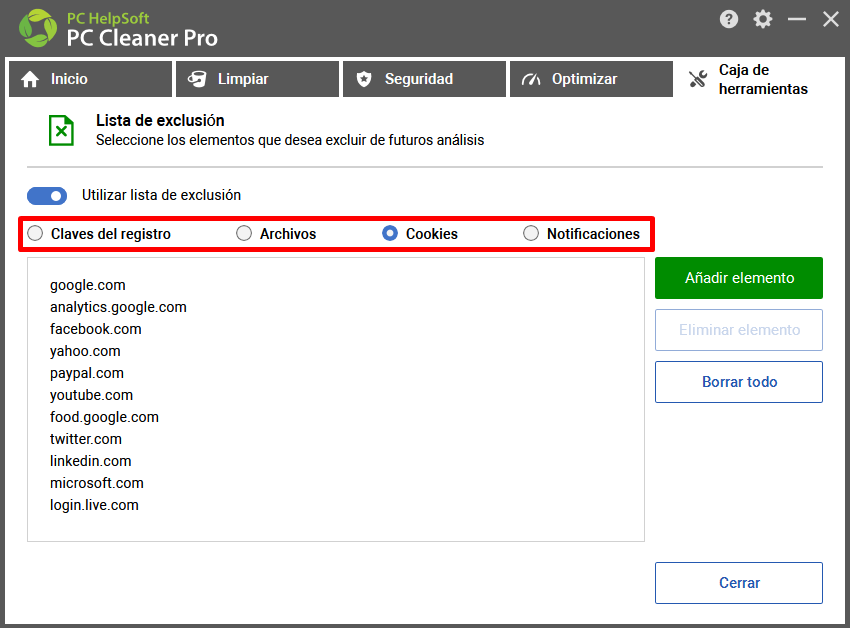Screen dimensions: 850x628
Task: Select analytics.google.com in the list
Action: click(x=118, y=307)
